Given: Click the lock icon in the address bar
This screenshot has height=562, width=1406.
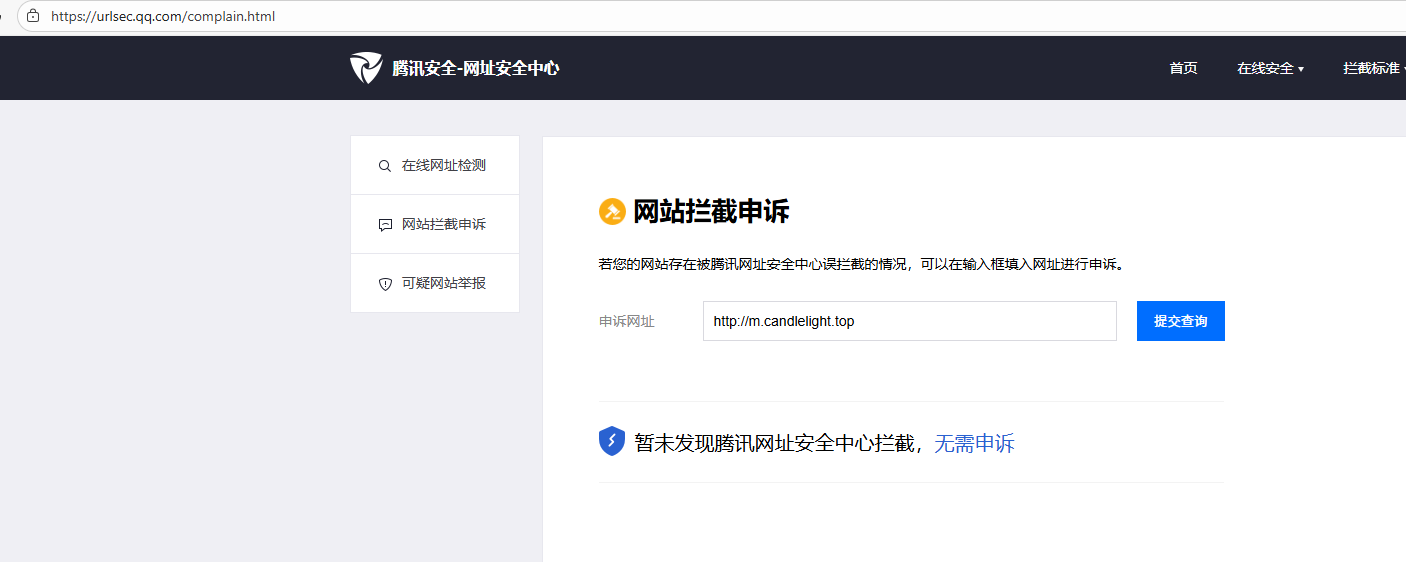Looking at the screenshot, I should [33, 16].
